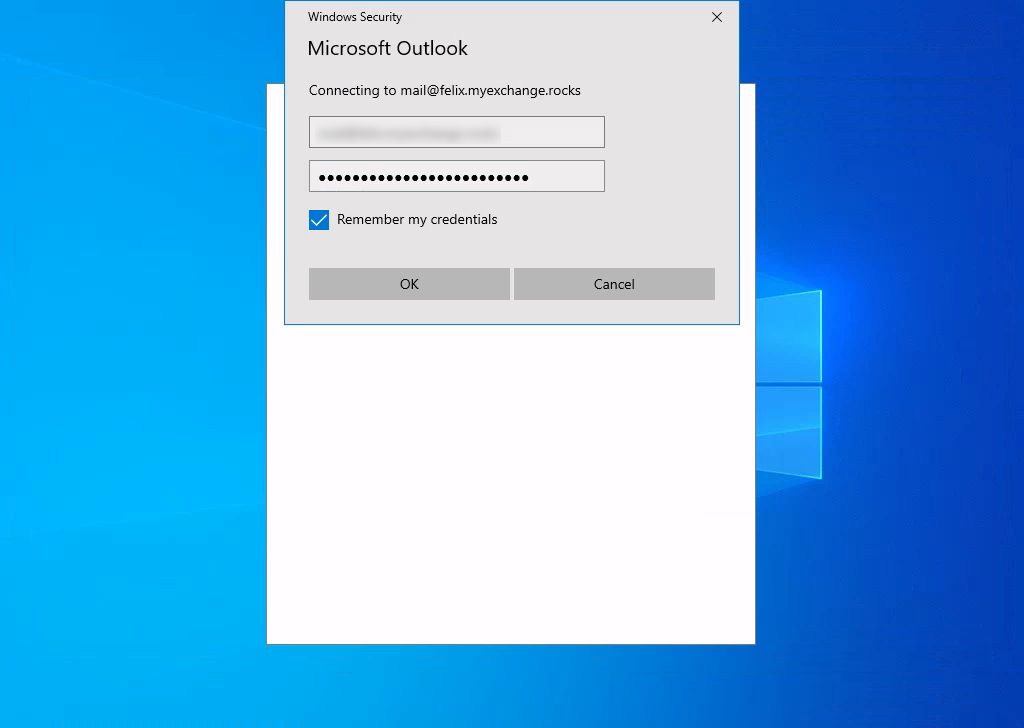Cancel the Outlook credential request
This screenshot has height=728, width=1024.
(x=613, y=284)
